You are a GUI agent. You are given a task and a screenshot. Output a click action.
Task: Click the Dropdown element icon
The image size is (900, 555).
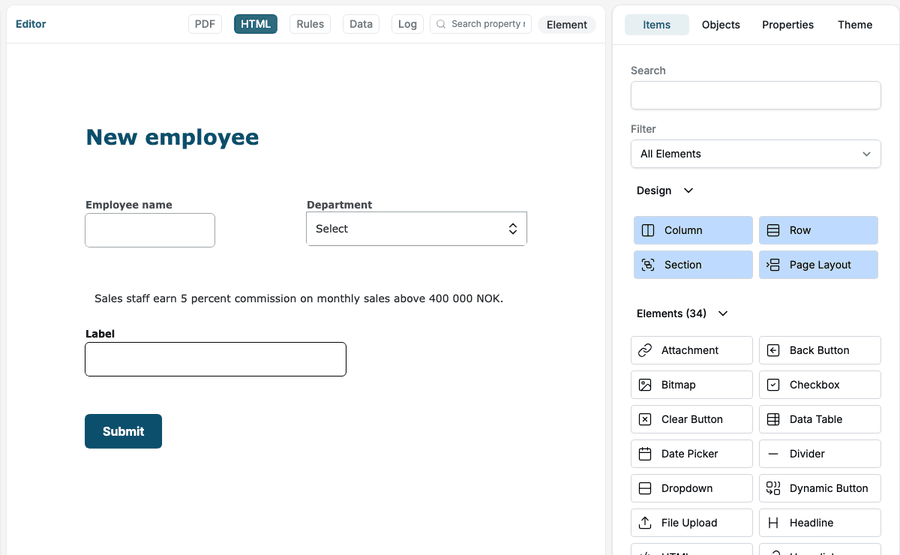(x=645, y=488)
